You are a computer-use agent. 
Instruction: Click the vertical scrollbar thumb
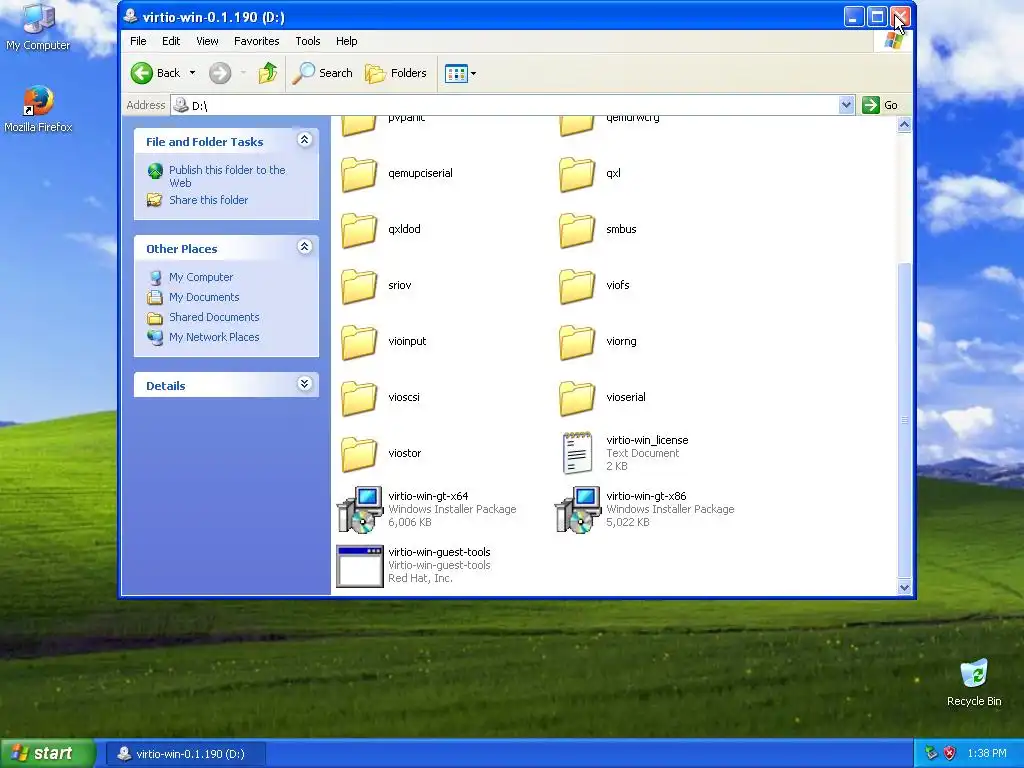pos(904,420)
